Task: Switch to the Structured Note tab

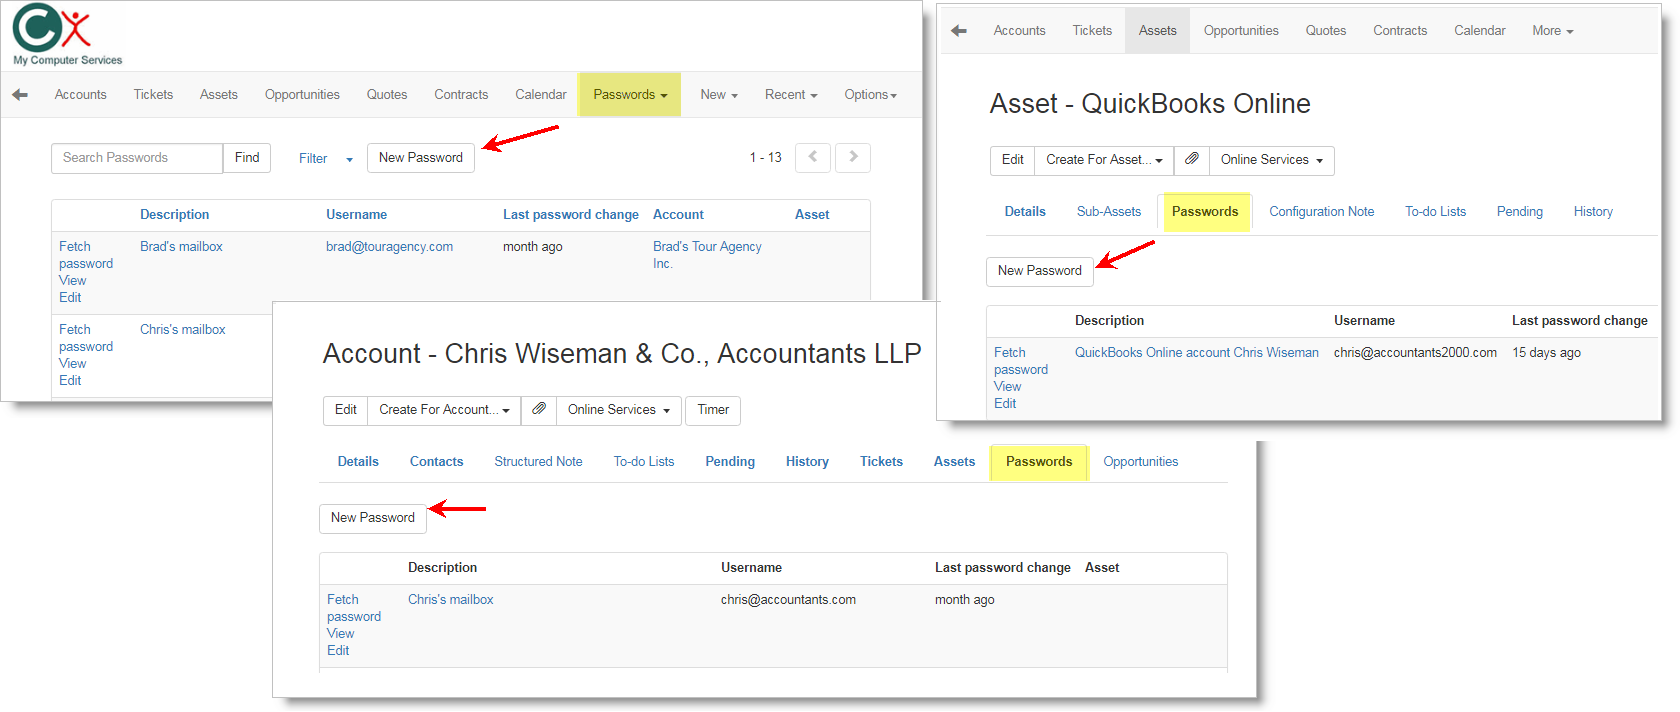Action: click(x=538, y=462)
